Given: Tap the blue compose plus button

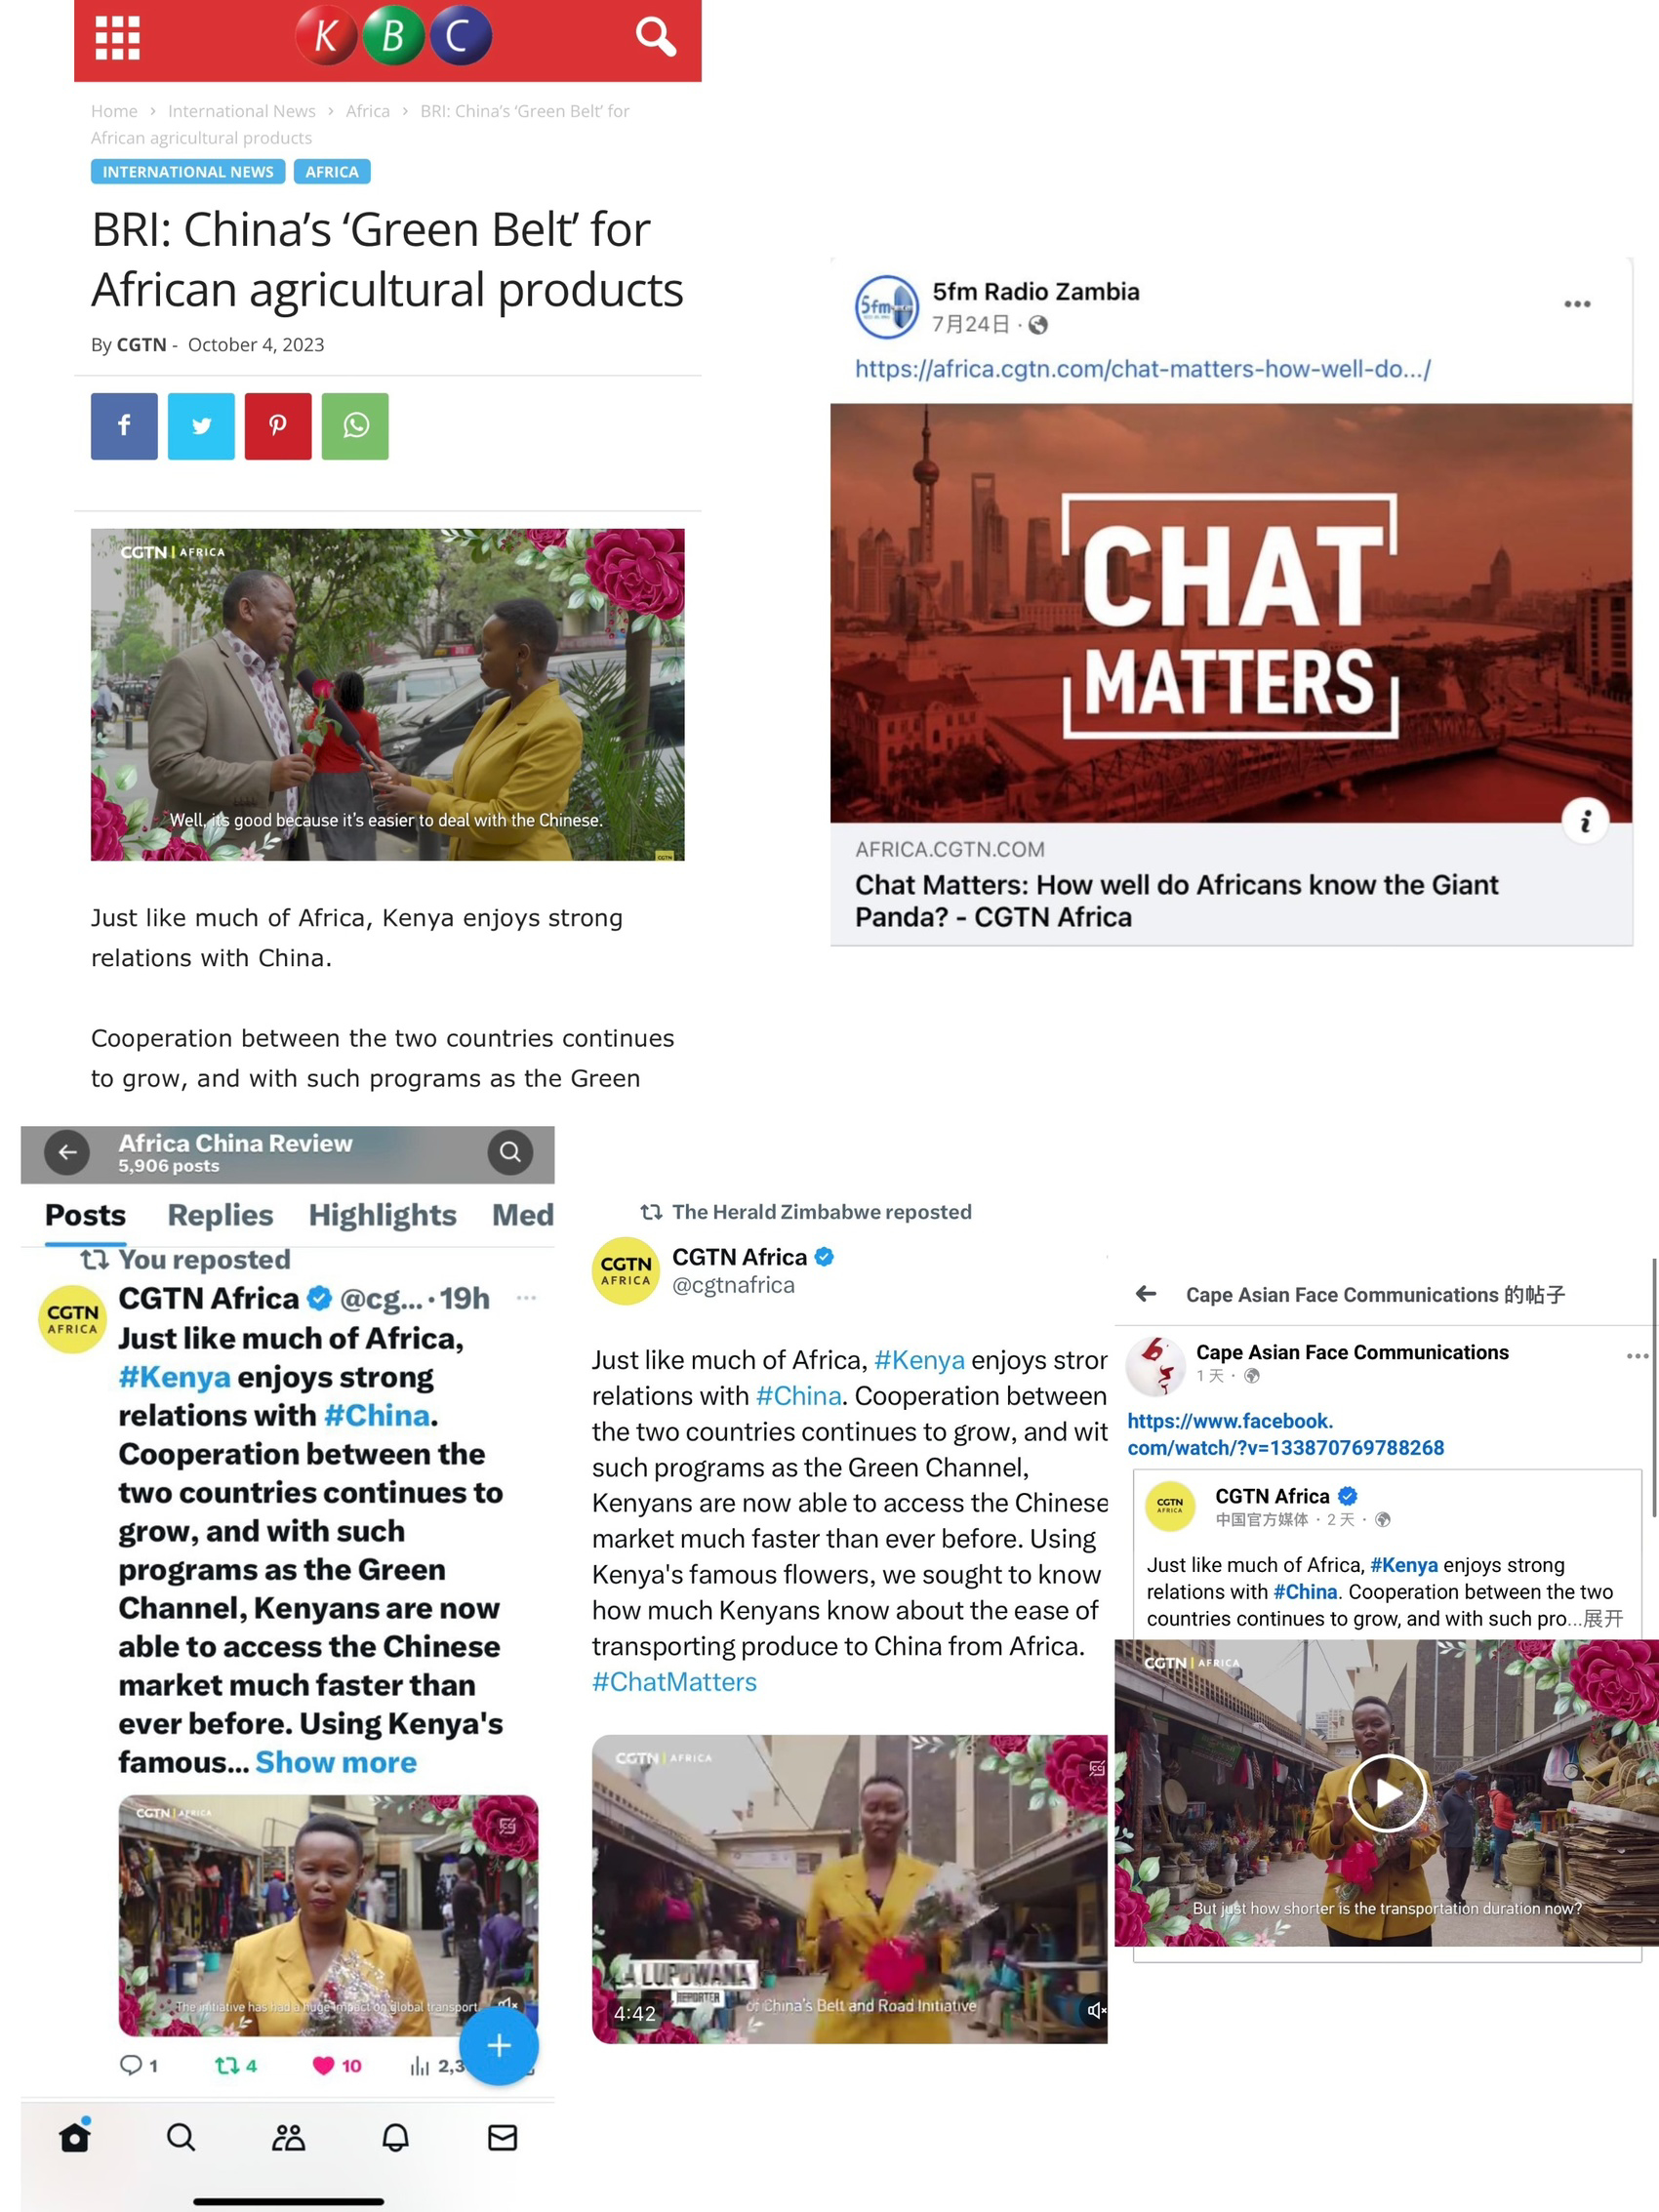Looking at the screenshot, I should coord(499,2046).
